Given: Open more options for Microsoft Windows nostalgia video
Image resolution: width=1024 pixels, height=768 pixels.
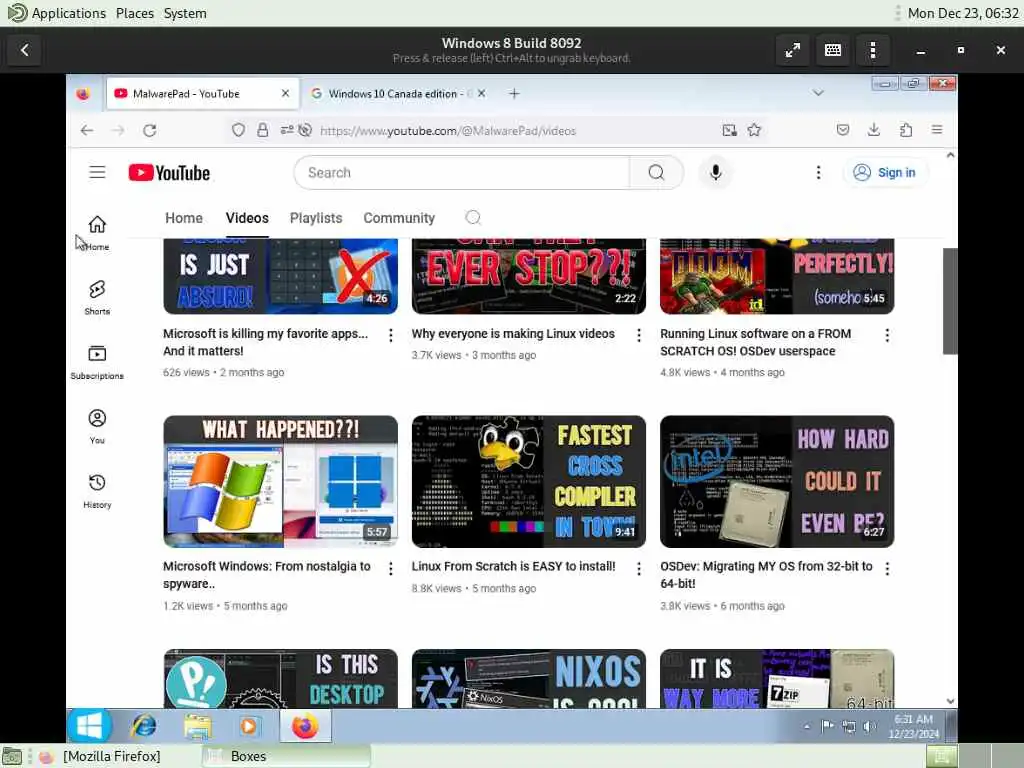Looking at the screenshot, I should tap(391, 568).
